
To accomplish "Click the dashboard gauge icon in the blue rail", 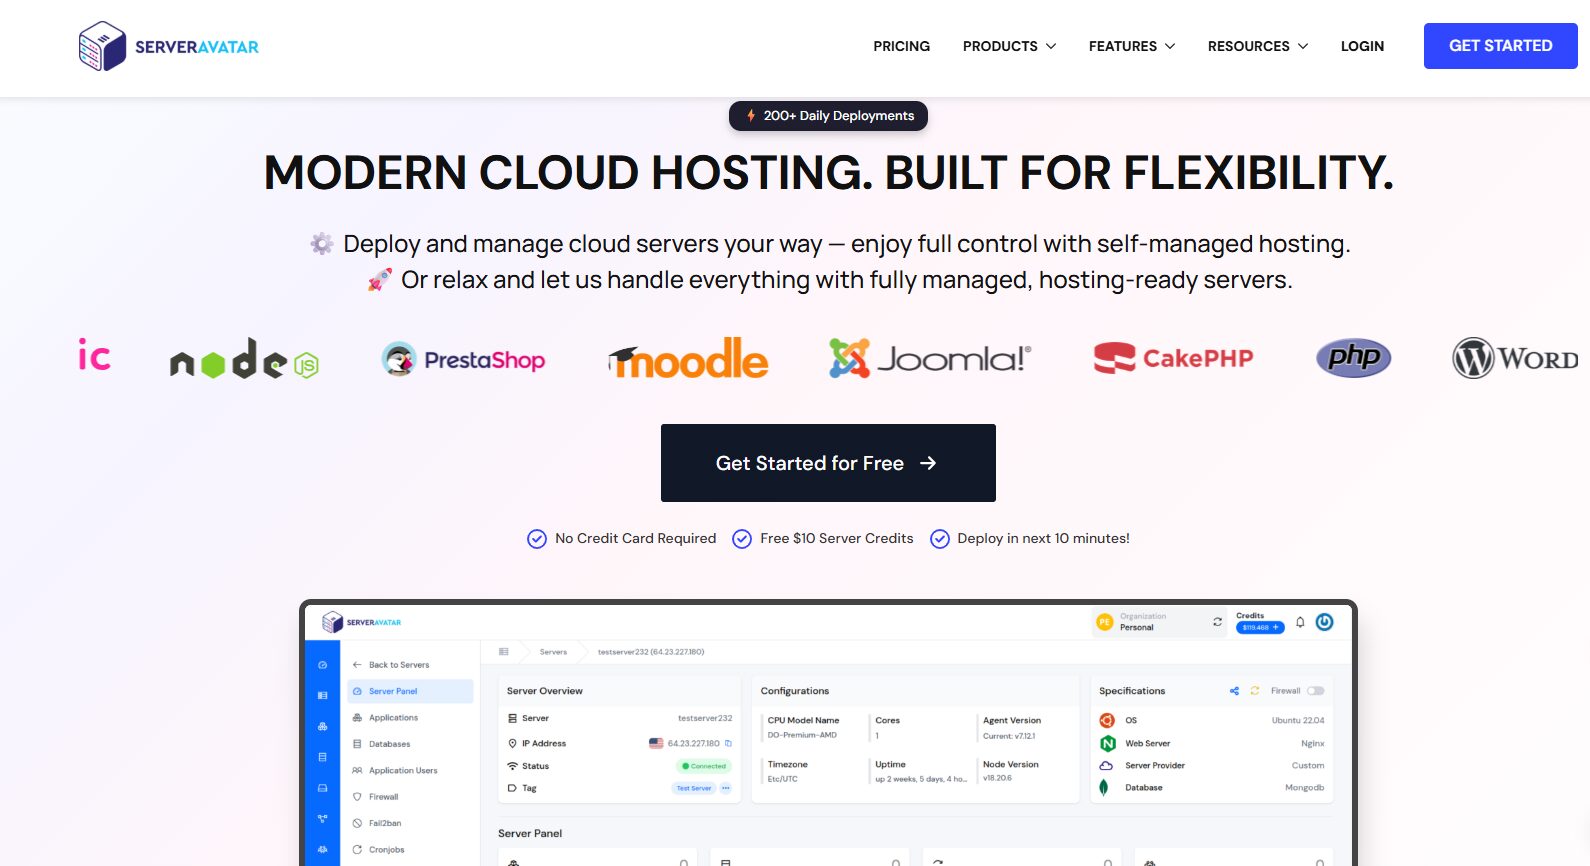I will click(x=322, y=665).
